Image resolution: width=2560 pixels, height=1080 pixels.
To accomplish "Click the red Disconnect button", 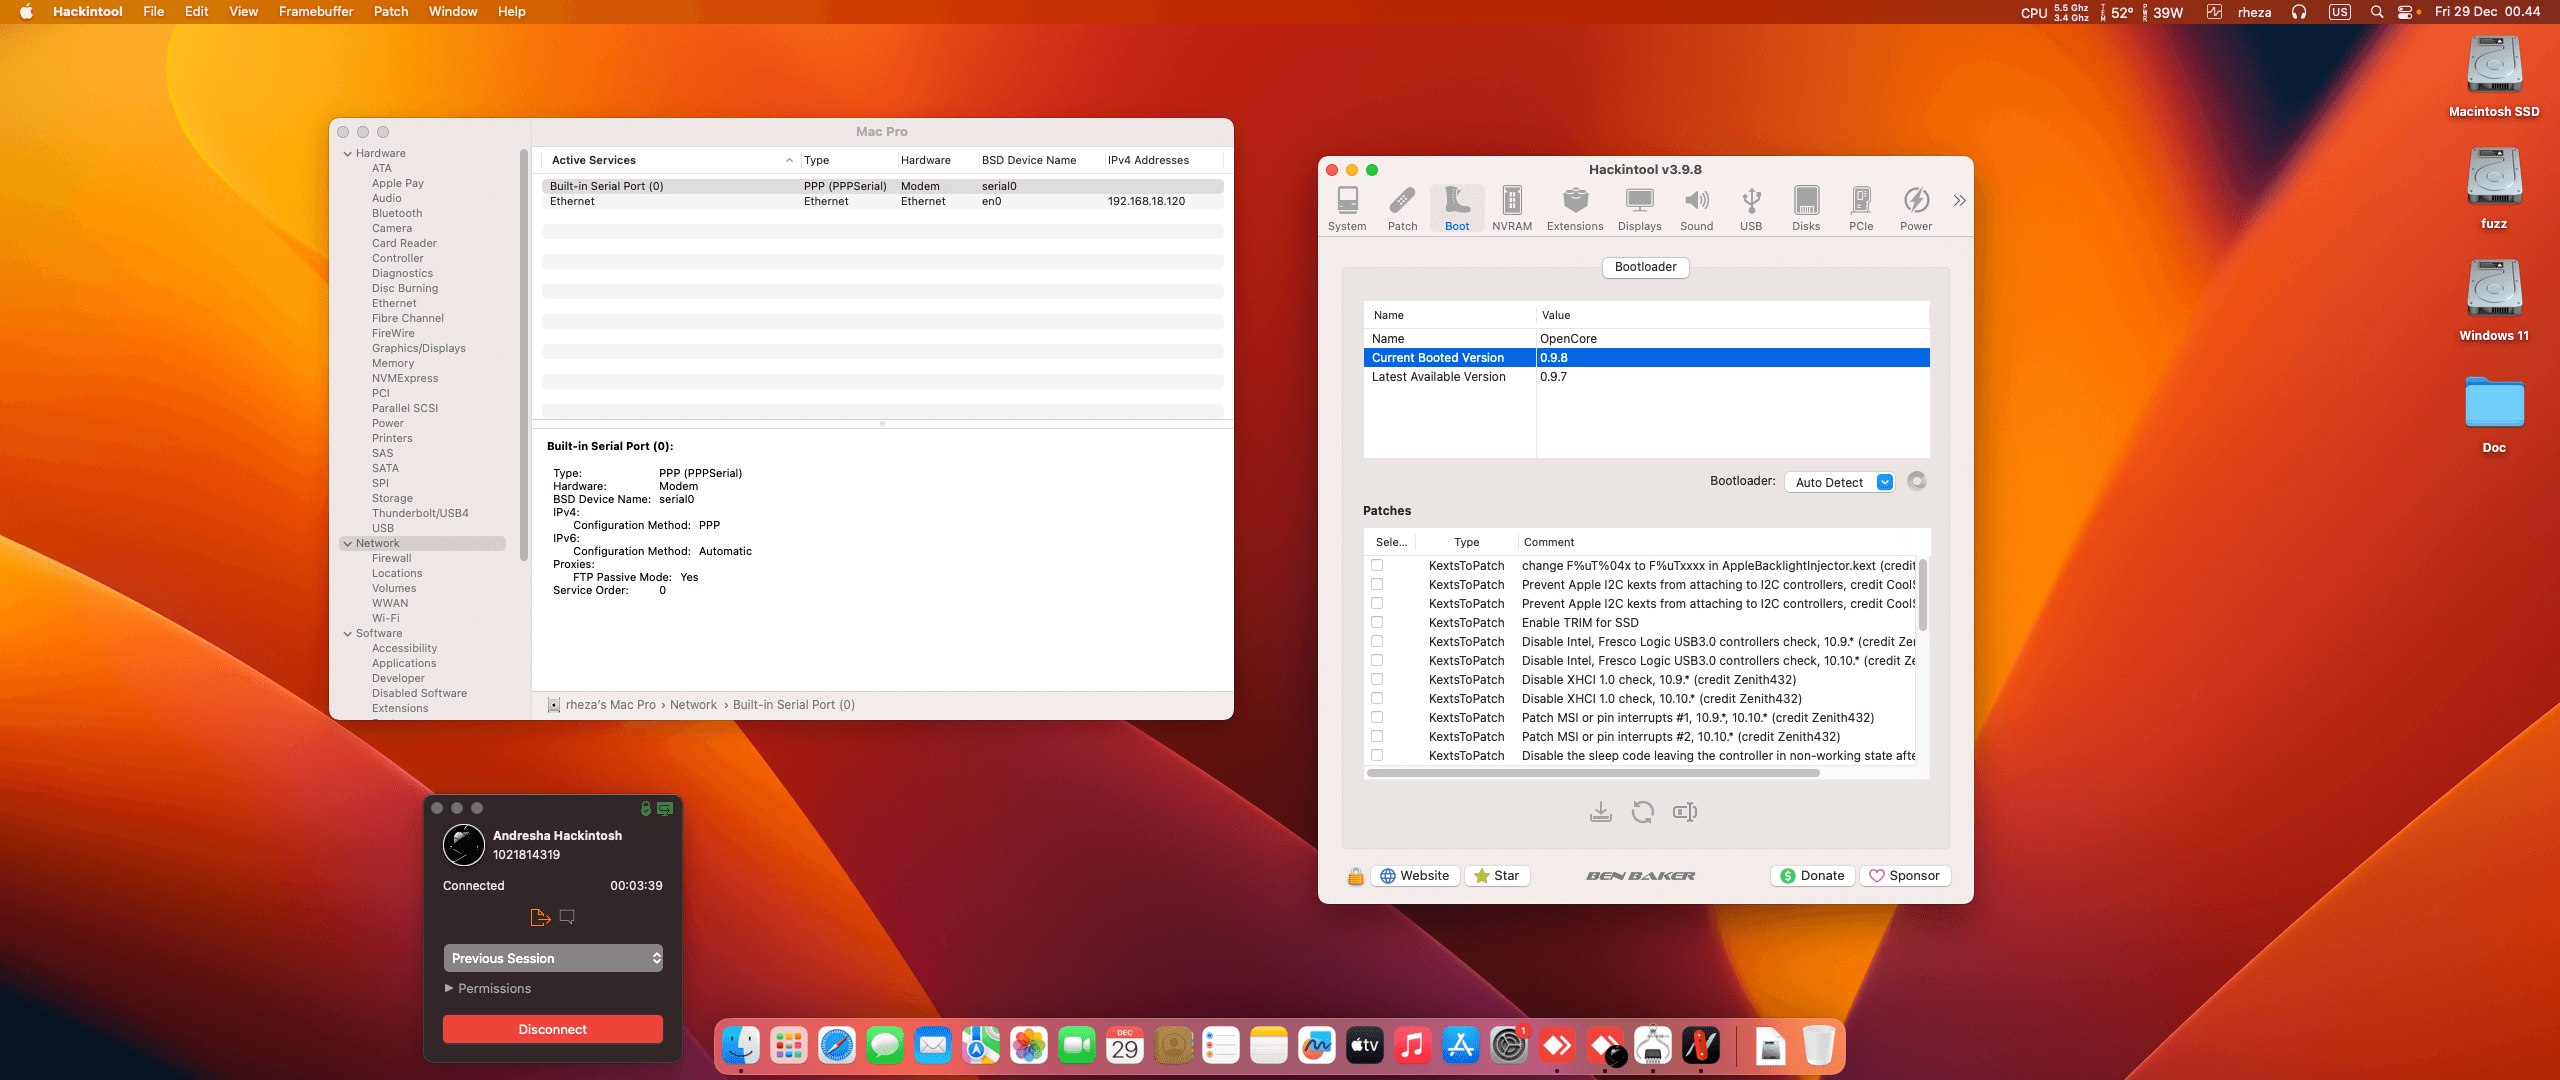I will click(x=552, y=1029).
